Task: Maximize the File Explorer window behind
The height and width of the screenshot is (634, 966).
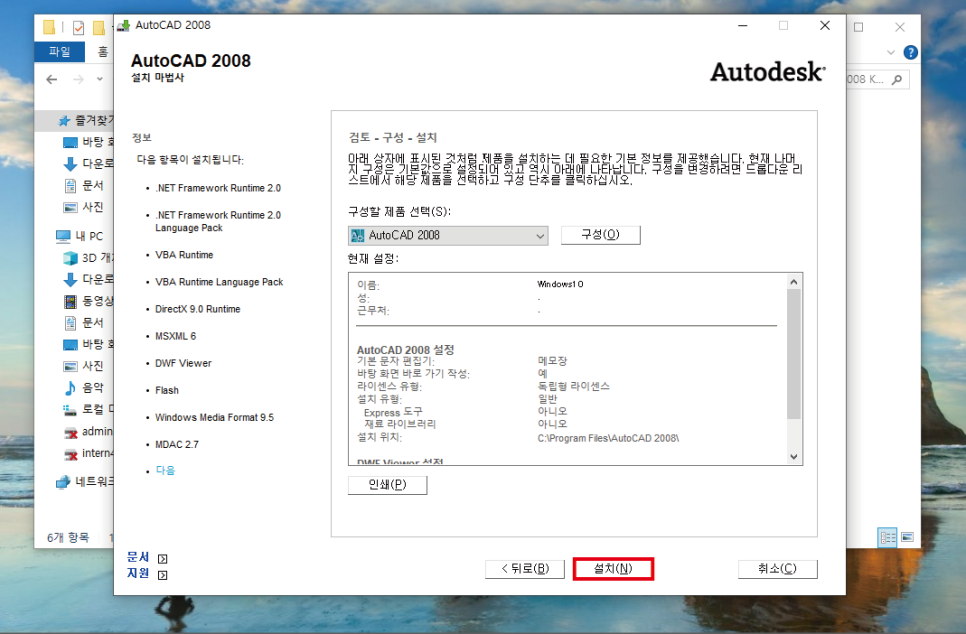Action: point(859,27)
